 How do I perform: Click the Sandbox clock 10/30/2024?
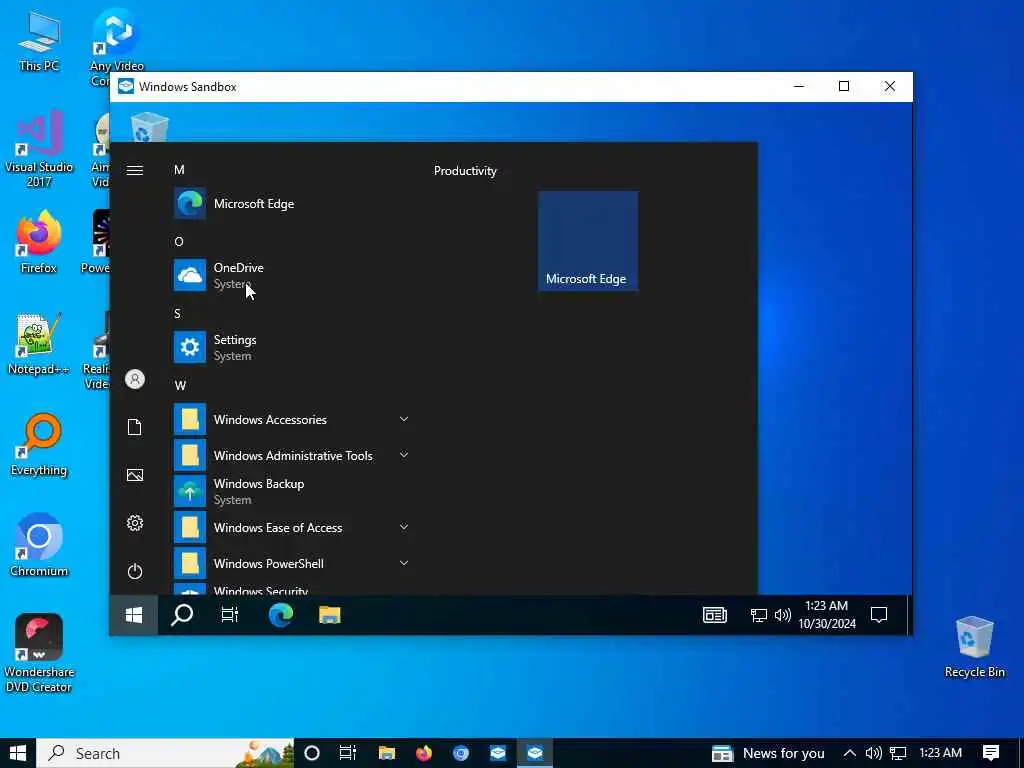click(x=827, y=615)
